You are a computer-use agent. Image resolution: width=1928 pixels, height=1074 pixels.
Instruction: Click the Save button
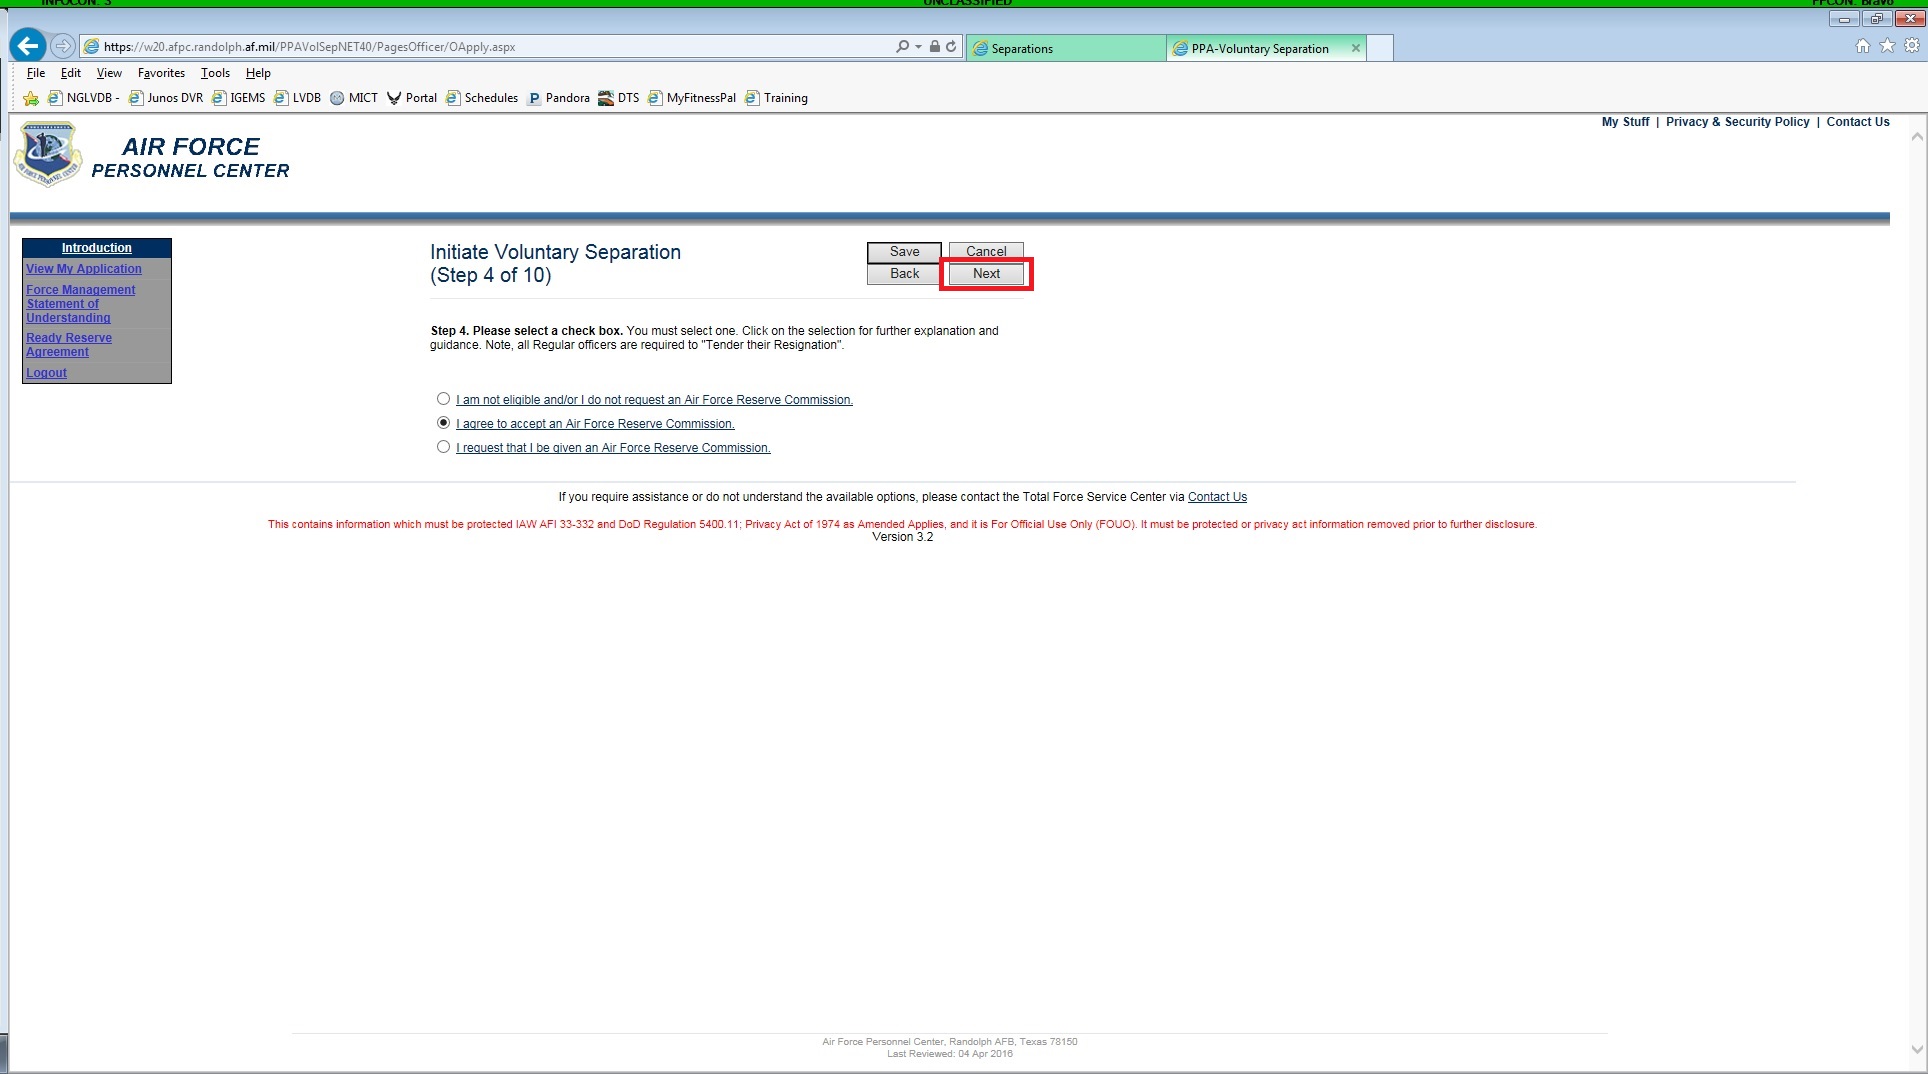tap(904, 252)
